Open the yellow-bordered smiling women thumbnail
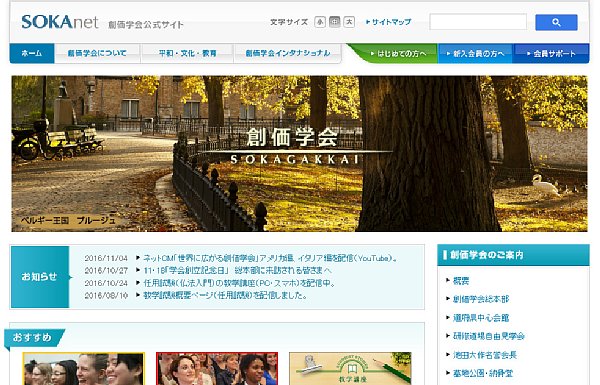Viewport: 600px width, 385px height. click(83, 369)
